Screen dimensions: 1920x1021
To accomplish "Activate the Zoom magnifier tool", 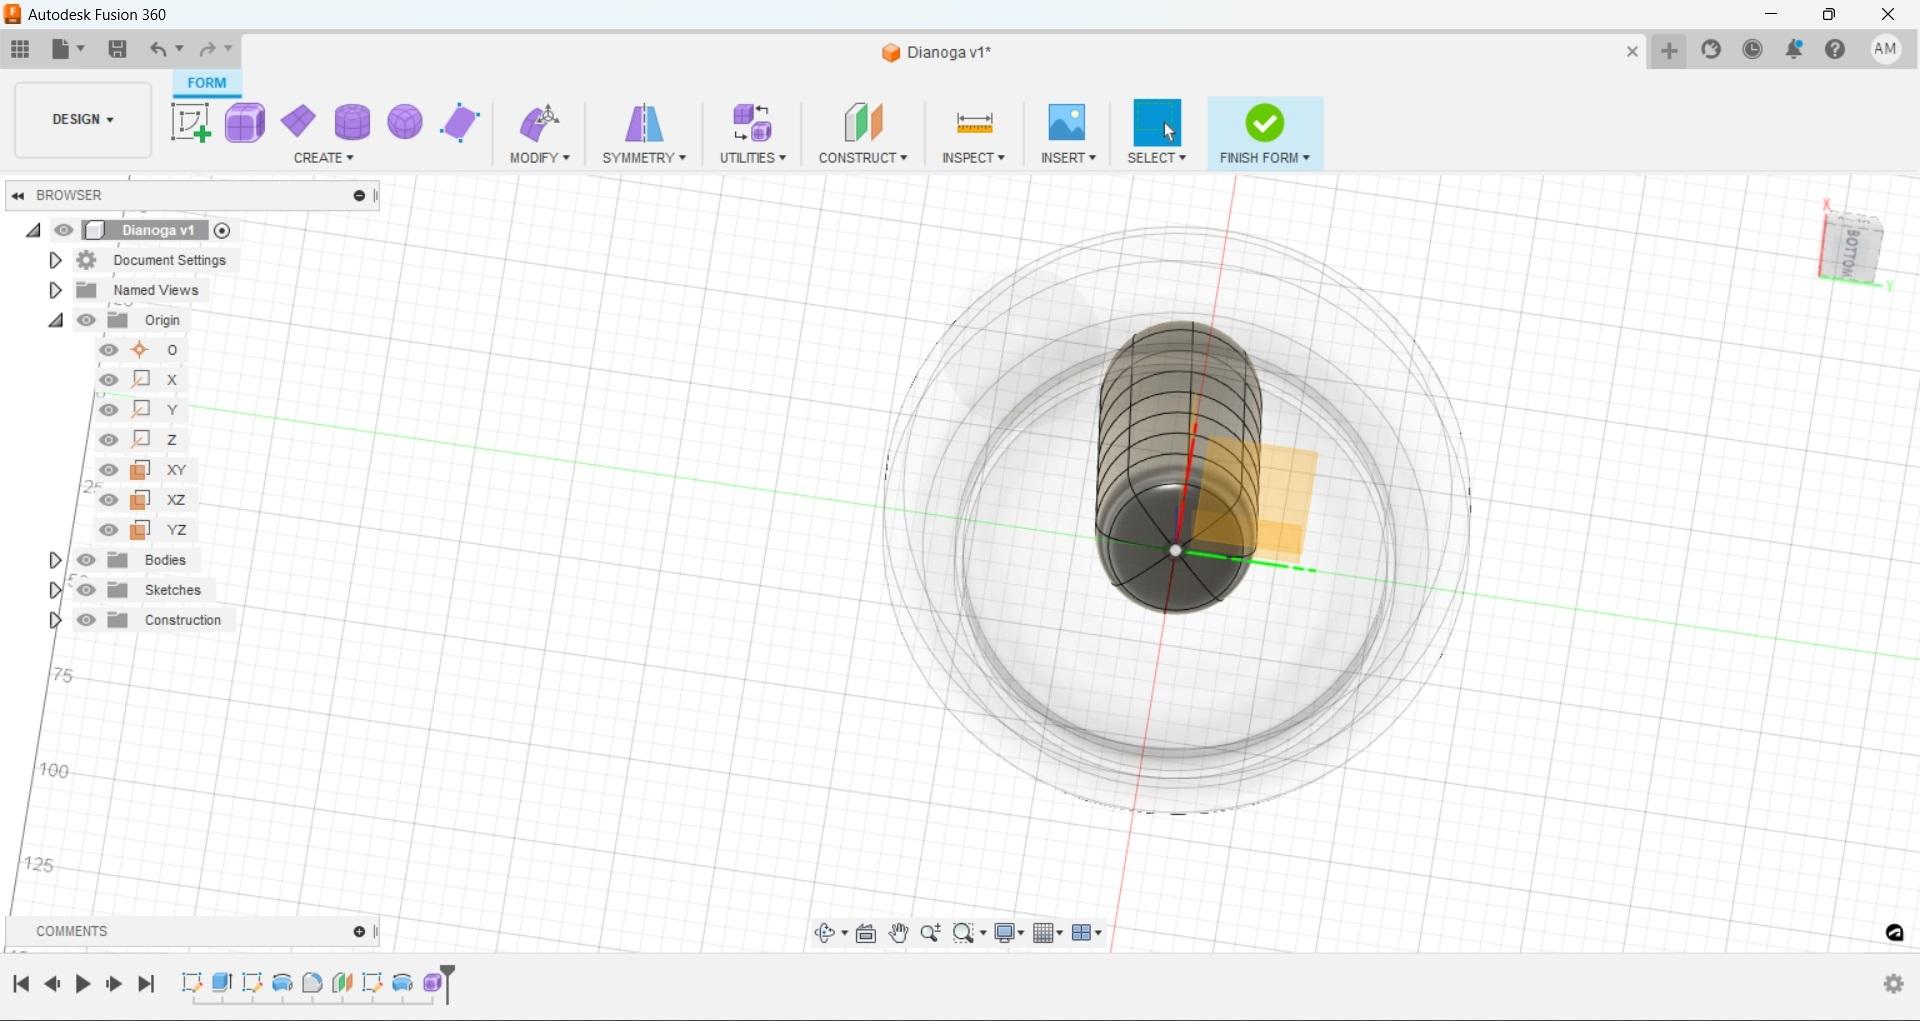I will (x=930, y=933).
